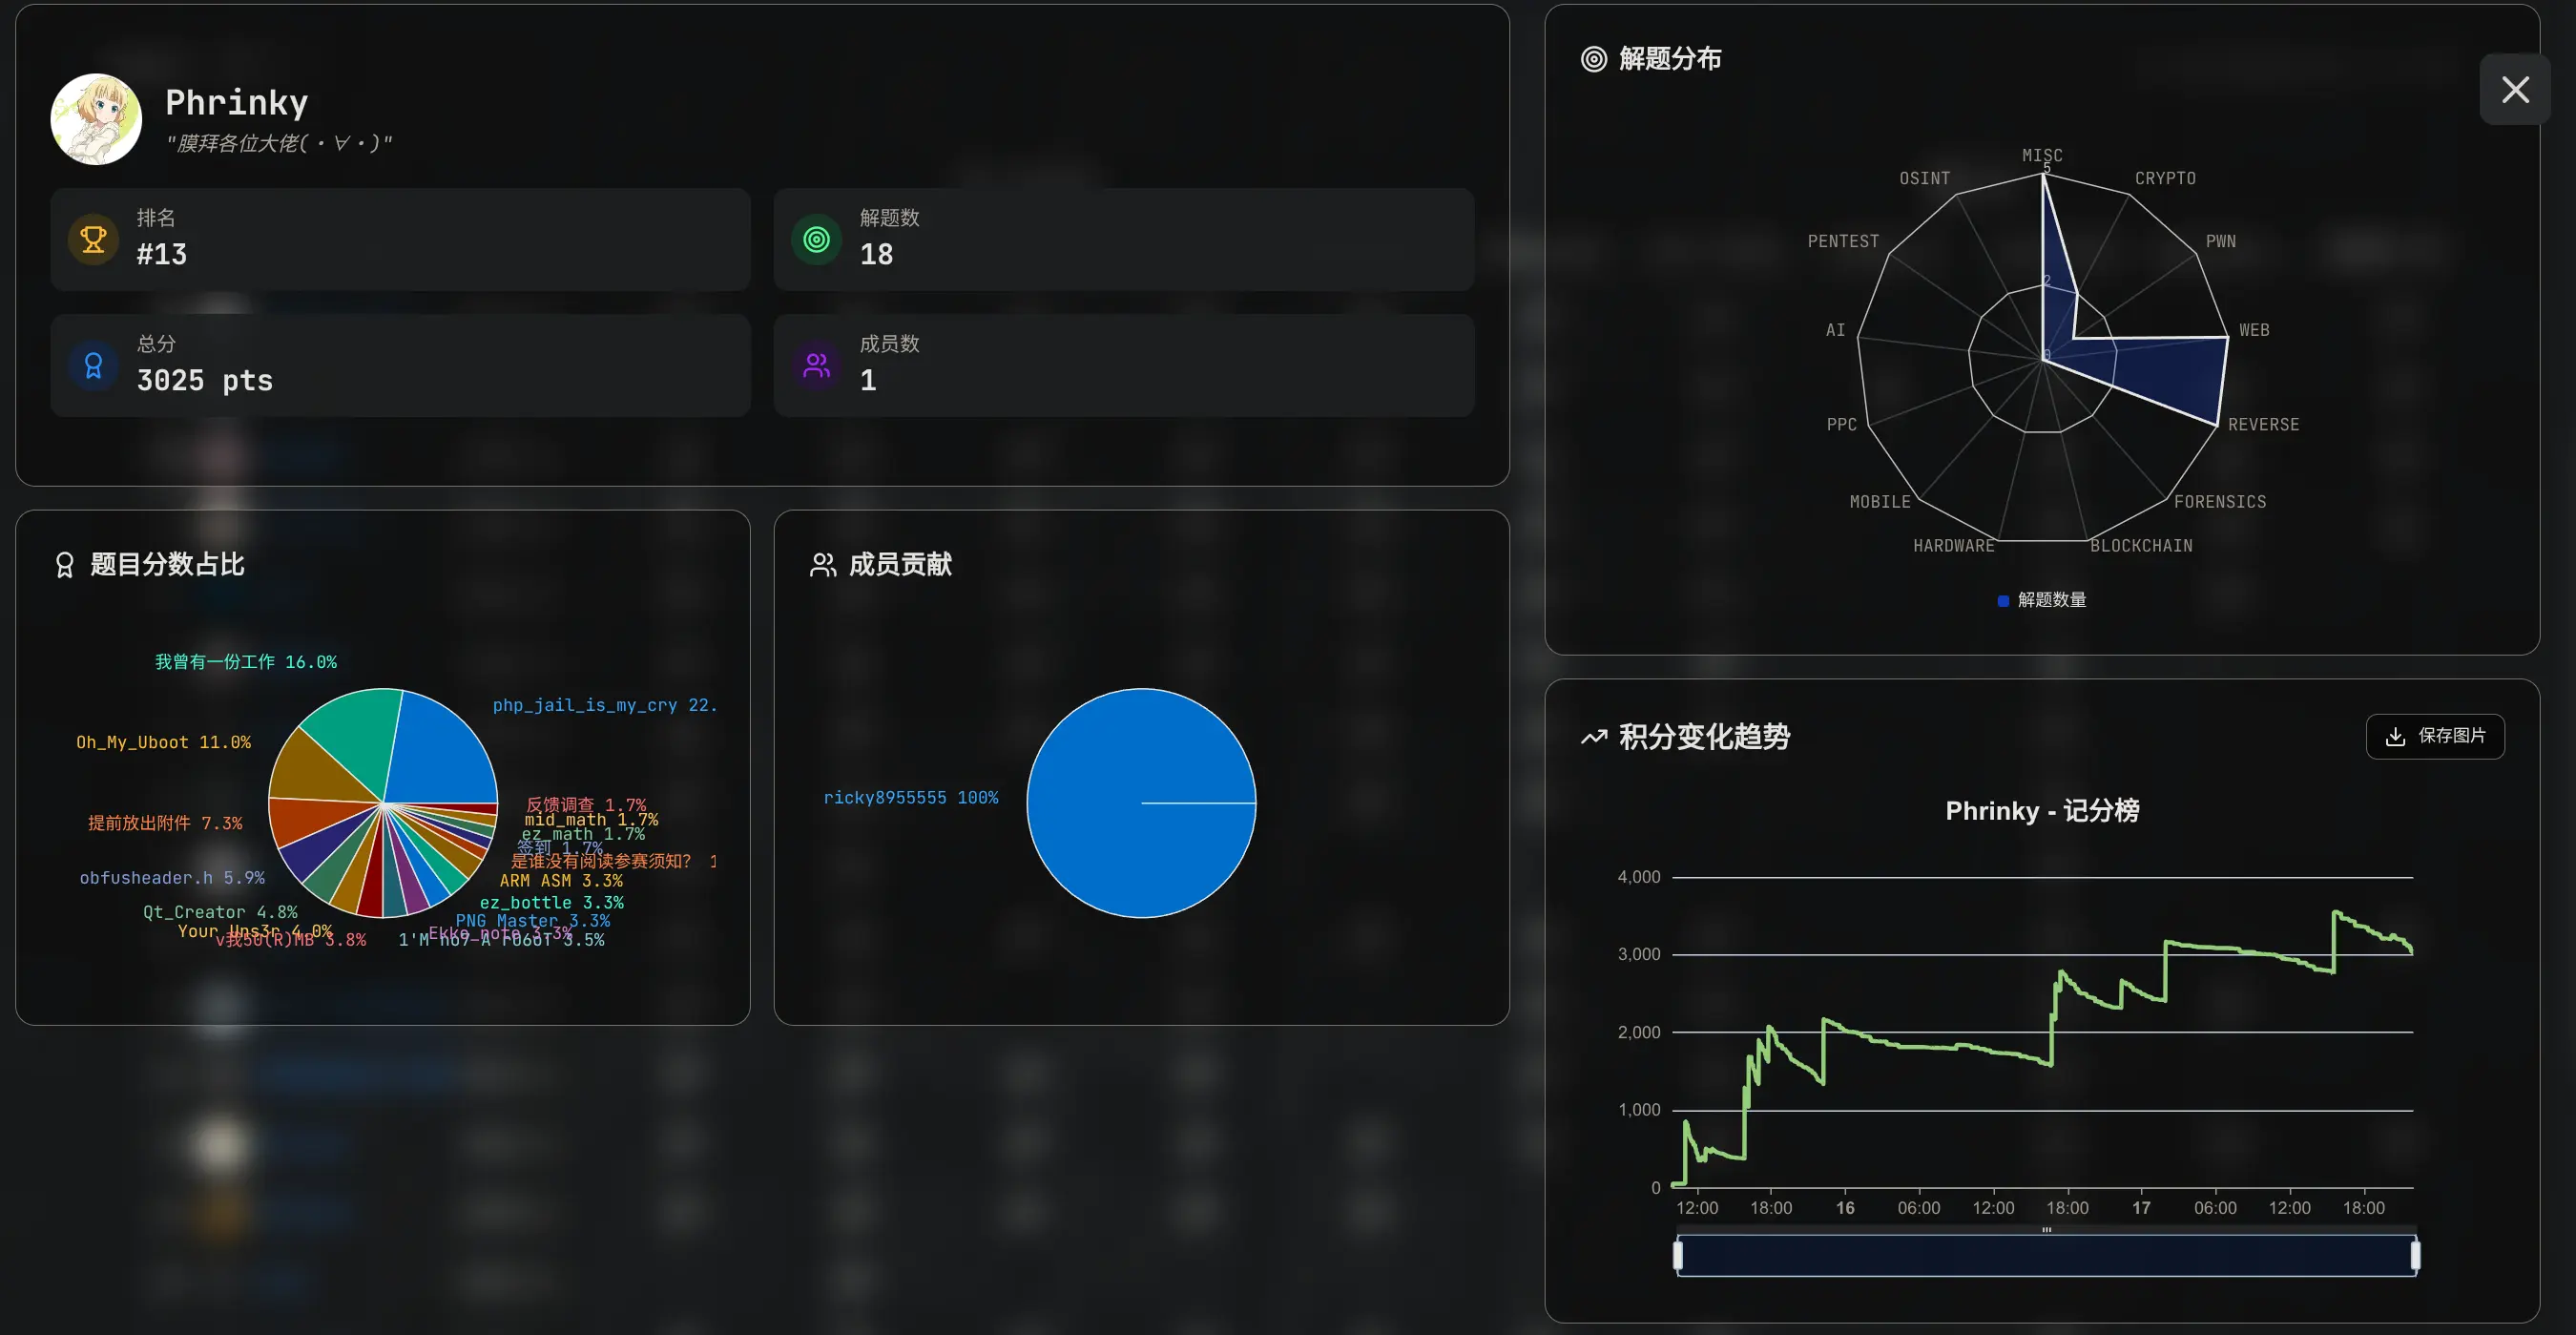Click the green target icon beside 解题数
Screen dimensions: 2576x1335
[x=816, y=240]
